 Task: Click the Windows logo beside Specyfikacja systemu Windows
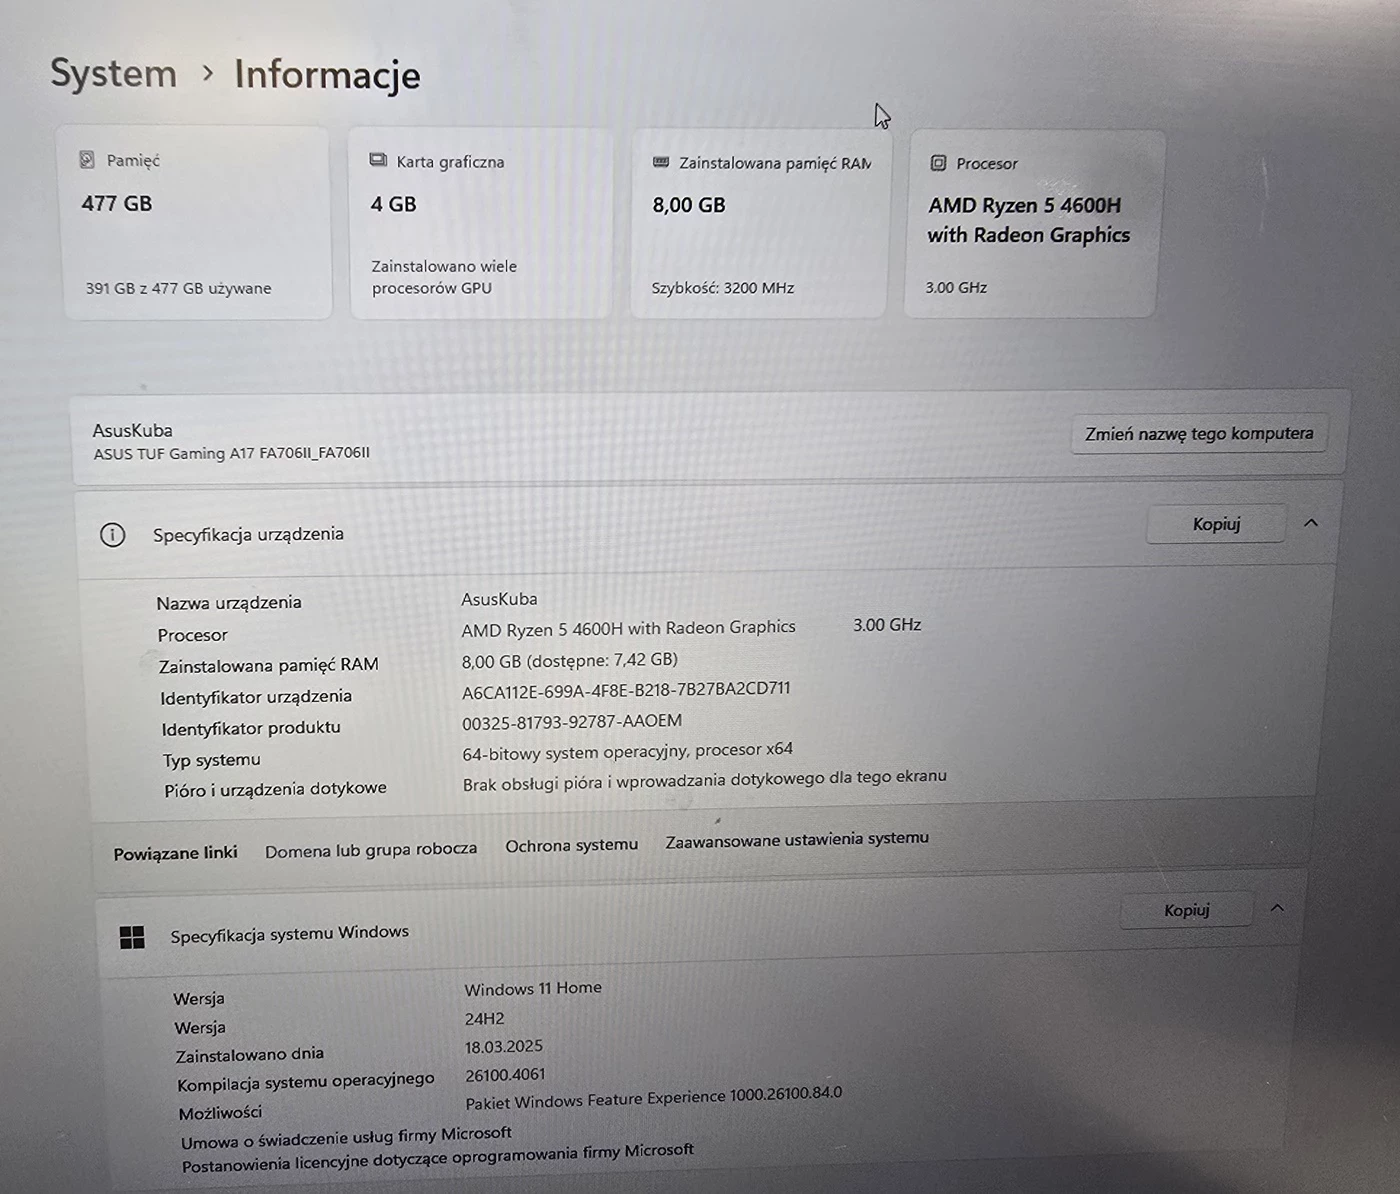click(x=132, y=937)
